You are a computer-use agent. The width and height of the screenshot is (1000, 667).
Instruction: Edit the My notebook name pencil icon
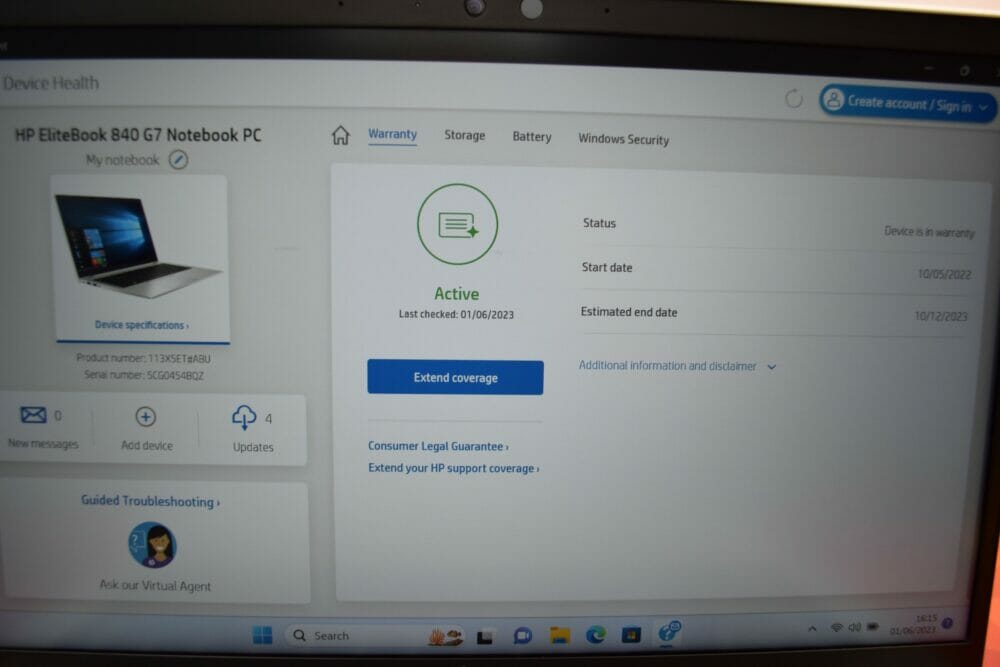(x=178, y=159)
